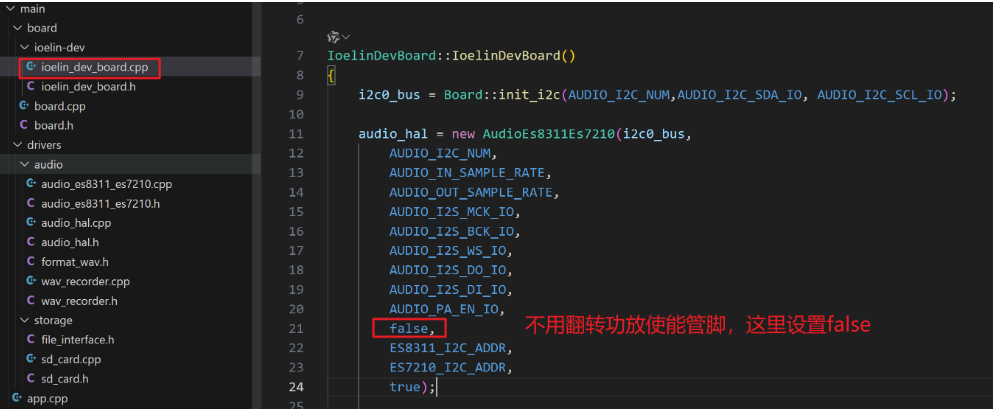The height and width of the screenshot is (409, 993).
Task: Collapse the storage folder chevron
Action: point(24,320)
